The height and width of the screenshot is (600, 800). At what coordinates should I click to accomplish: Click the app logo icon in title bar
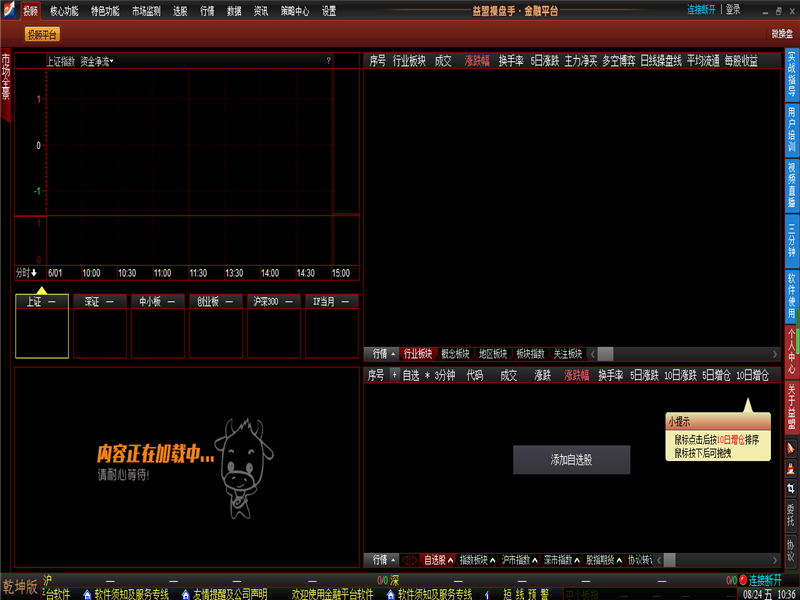(9, 10)
